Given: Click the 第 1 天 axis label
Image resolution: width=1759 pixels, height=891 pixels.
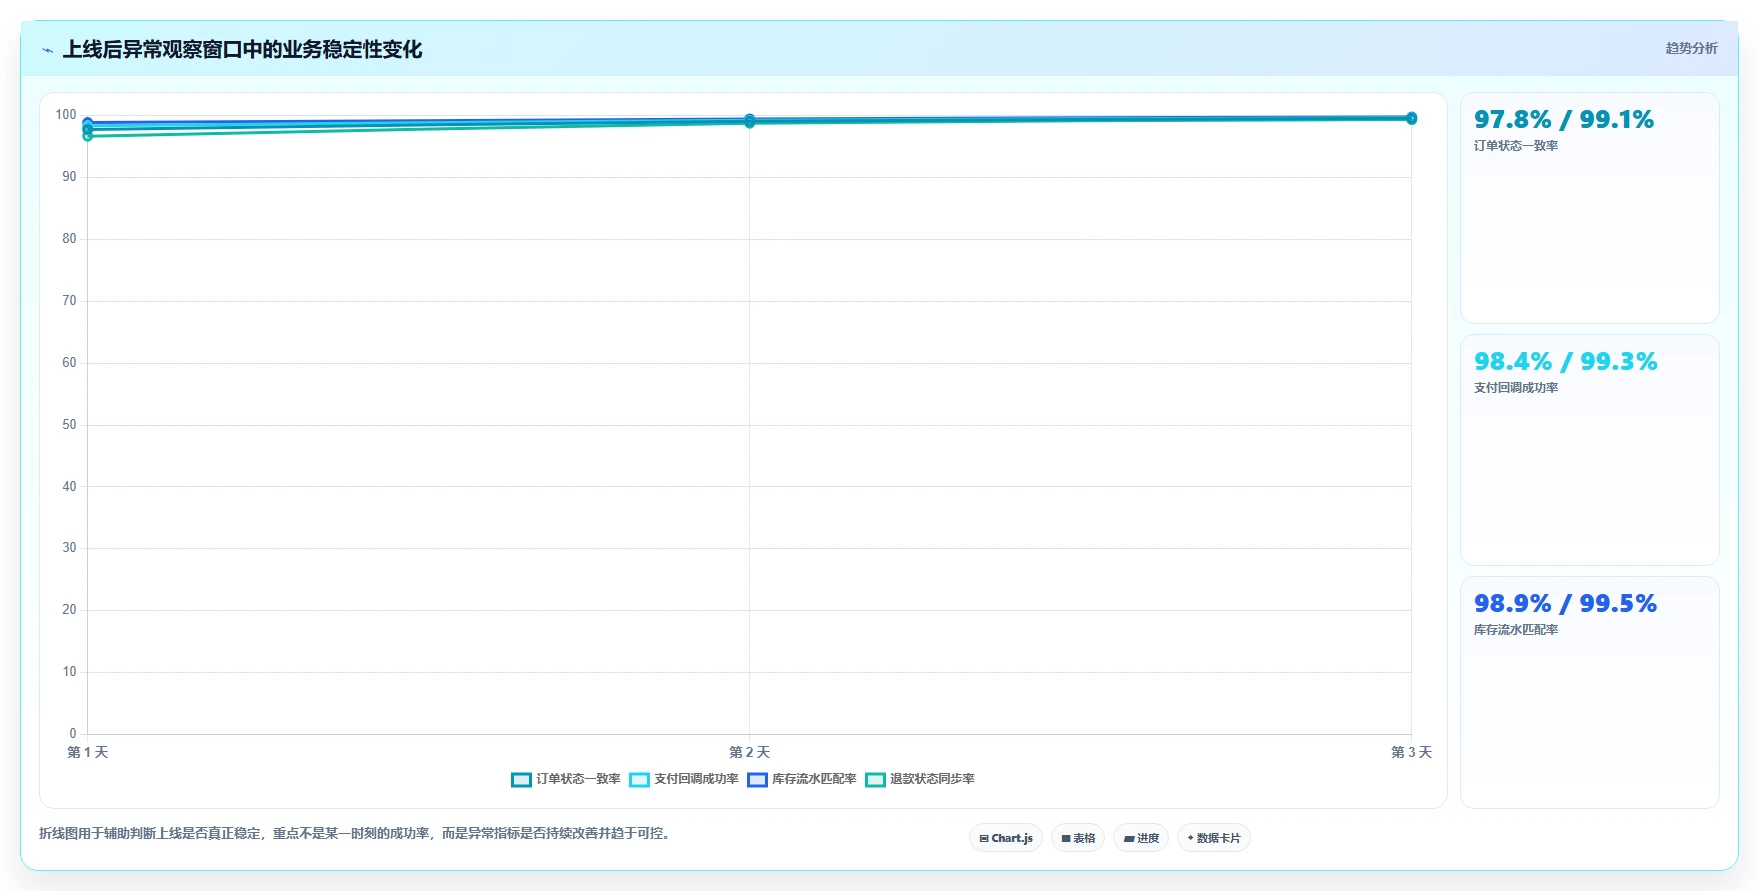Looking at the screenshot, I should 88,752.
